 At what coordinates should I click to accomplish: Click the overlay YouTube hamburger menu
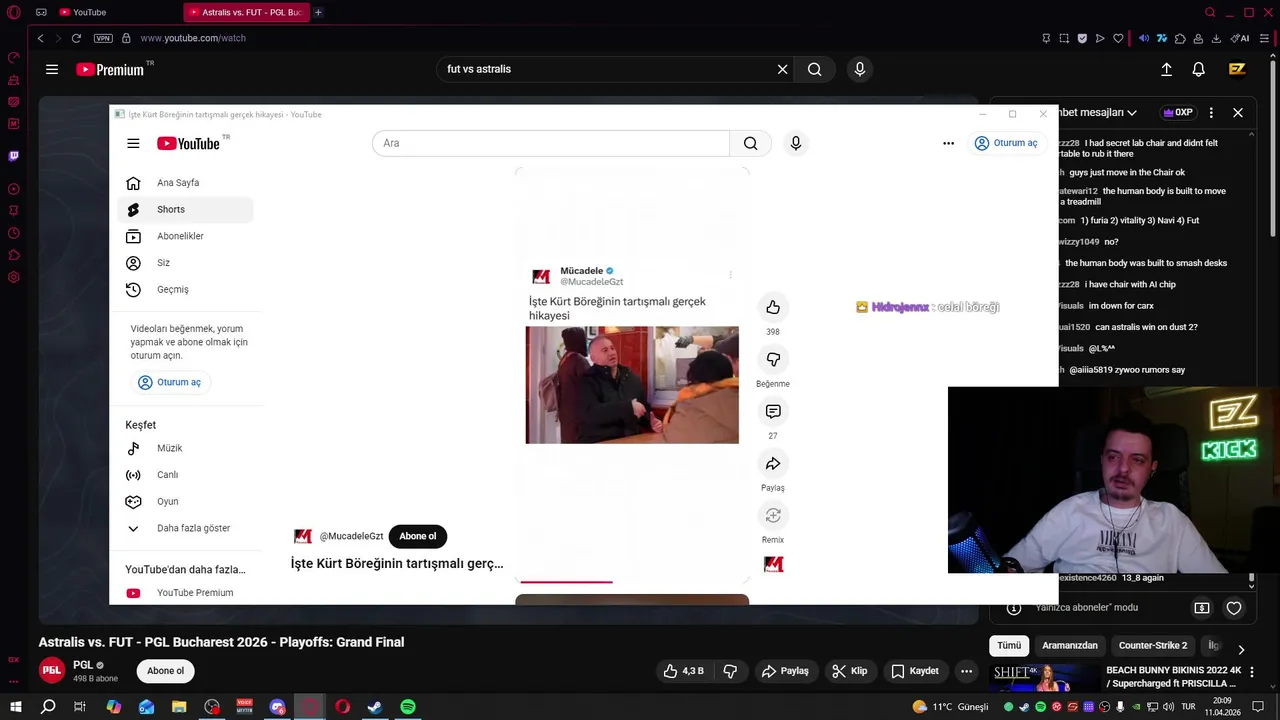133,143
